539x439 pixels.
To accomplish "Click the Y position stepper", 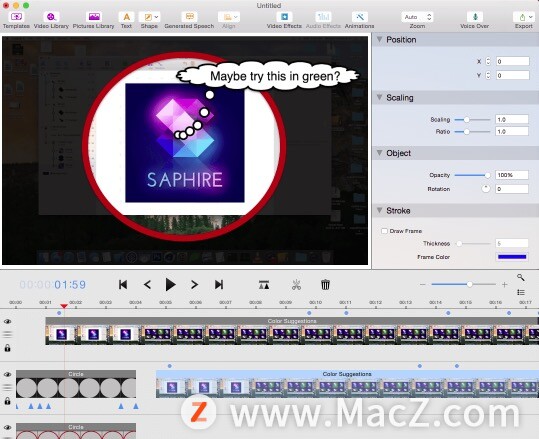I will 488,75.
